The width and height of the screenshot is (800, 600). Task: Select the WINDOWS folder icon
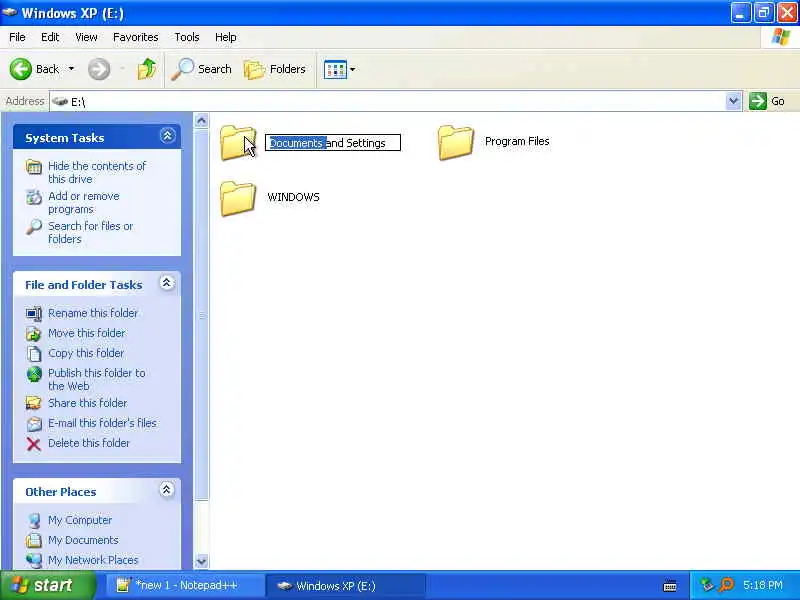click(x=238, y=198)
